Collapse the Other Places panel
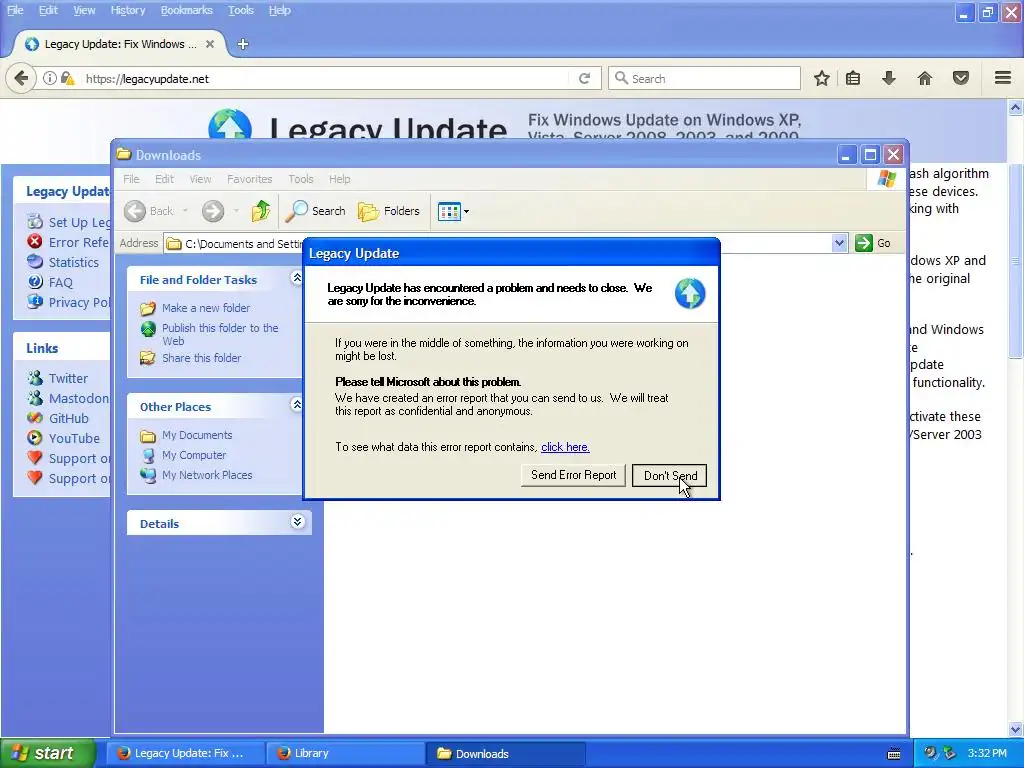This screenshot has width=1024, height=768. (297, 405)
